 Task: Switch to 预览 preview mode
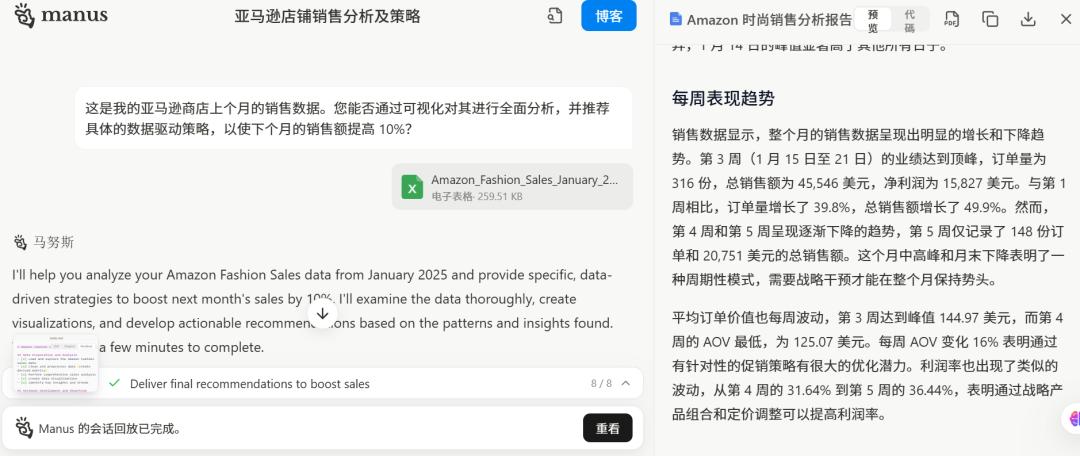[x=873, y=19]
